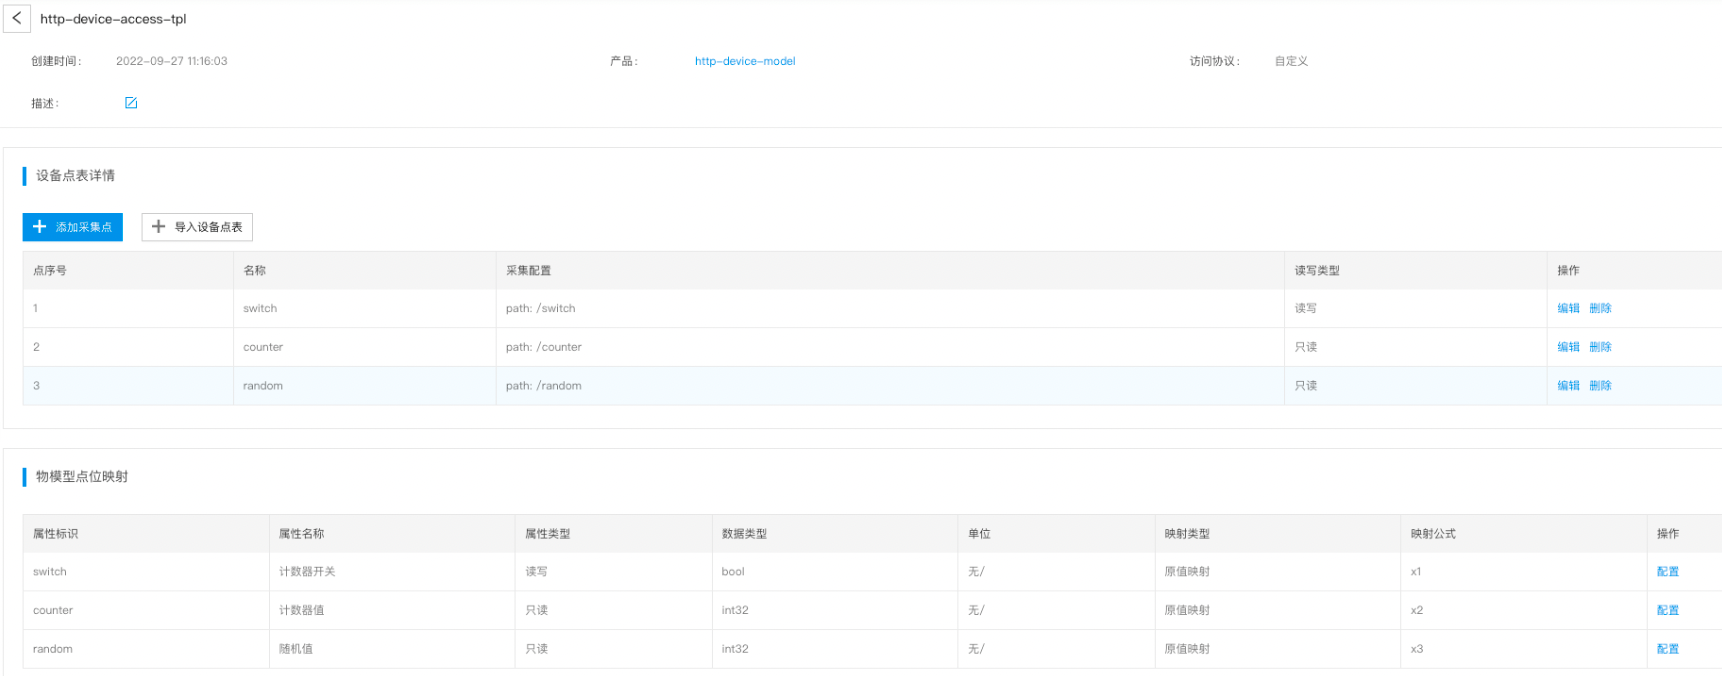Select the creation time 2022-09-27 11:16:03
The height and width of the screenshot is (676, 1722).
[172, 61]
